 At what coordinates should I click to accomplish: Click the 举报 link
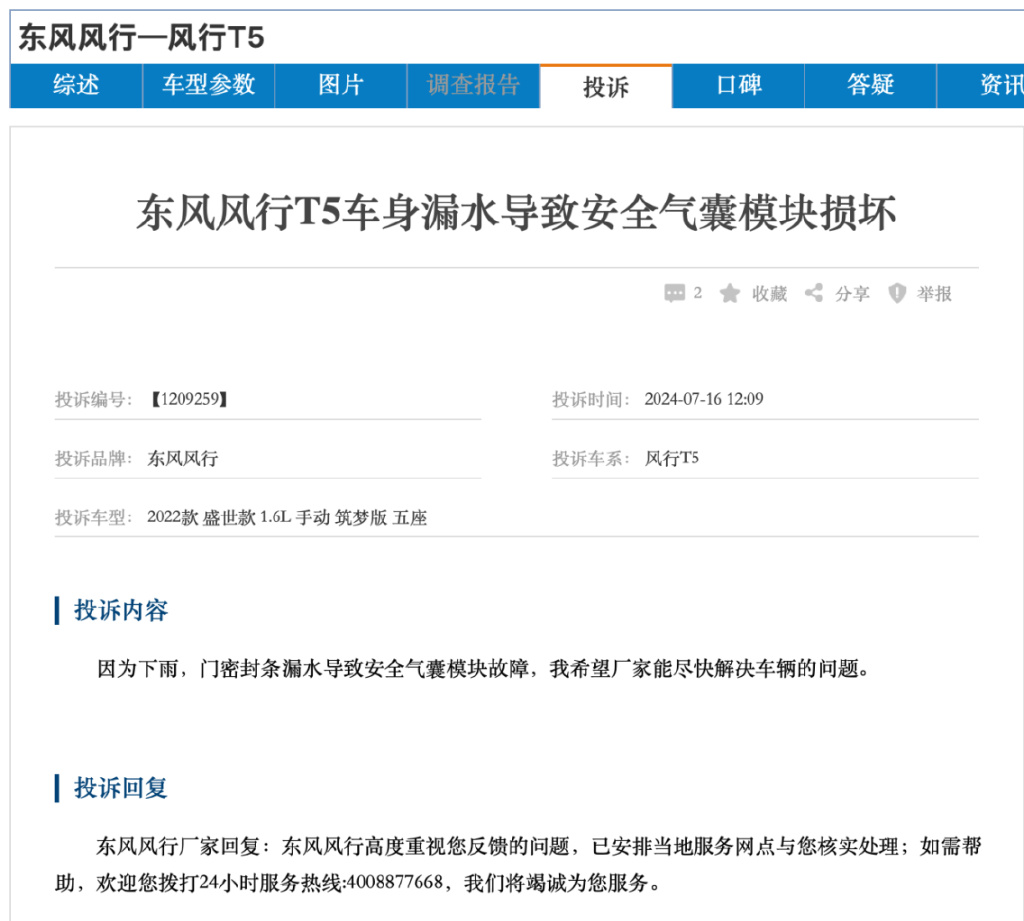pyautogui.click(x=935, y=294)
